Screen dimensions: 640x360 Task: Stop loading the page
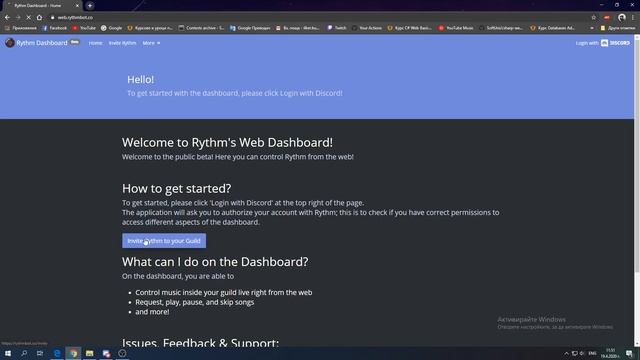(29, 18)
